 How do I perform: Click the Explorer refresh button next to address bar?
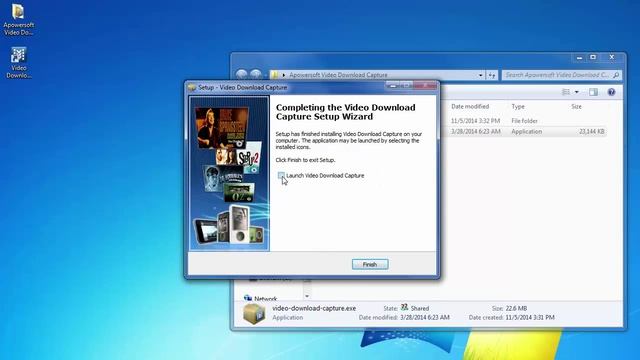pyautogui.click(x=492, y=75)
